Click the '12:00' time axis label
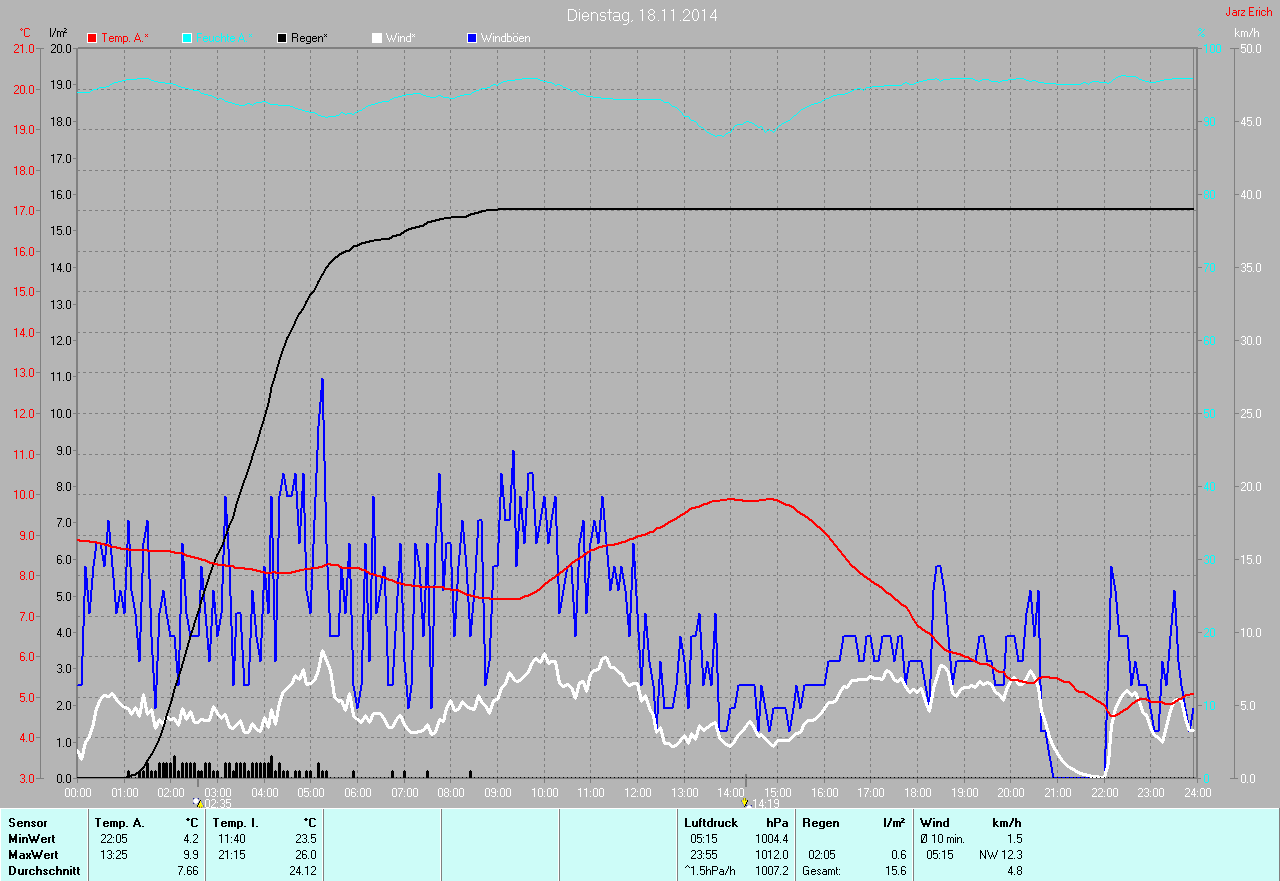1280x881 pixels. click(x=637, y=792)
